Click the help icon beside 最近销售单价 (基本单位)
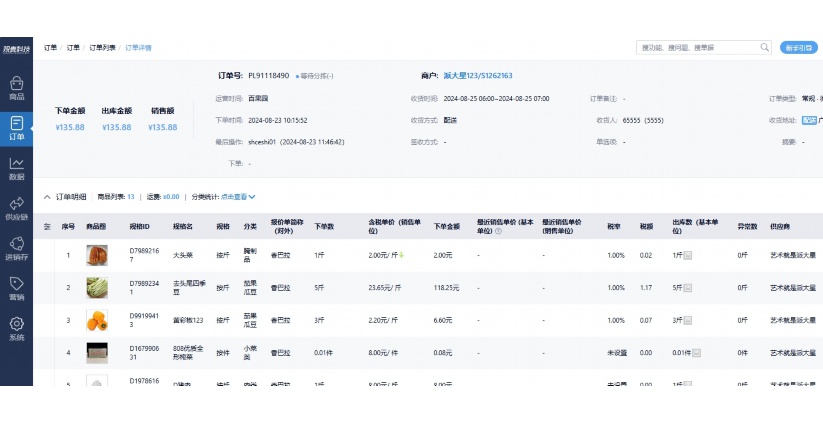The height and width of the screenshot is (423, 823). point(498,231)
